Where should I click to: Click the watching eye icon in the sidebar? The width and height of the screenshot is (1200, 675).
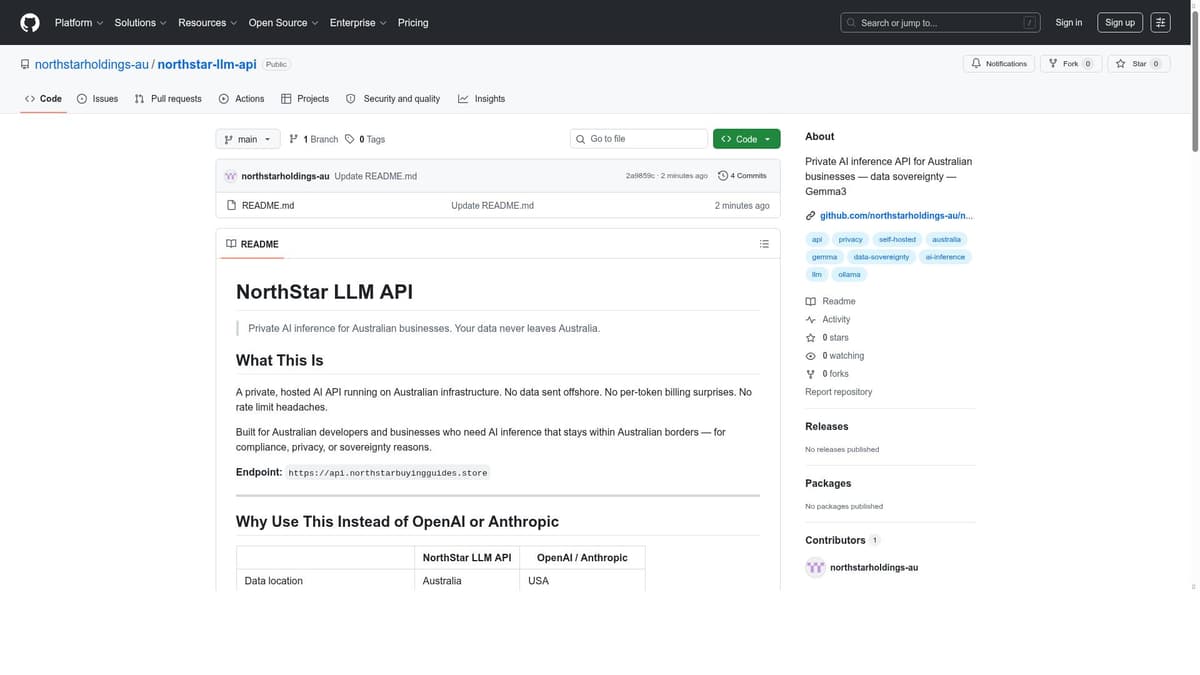pyautogui.click(x=809, y=355)
